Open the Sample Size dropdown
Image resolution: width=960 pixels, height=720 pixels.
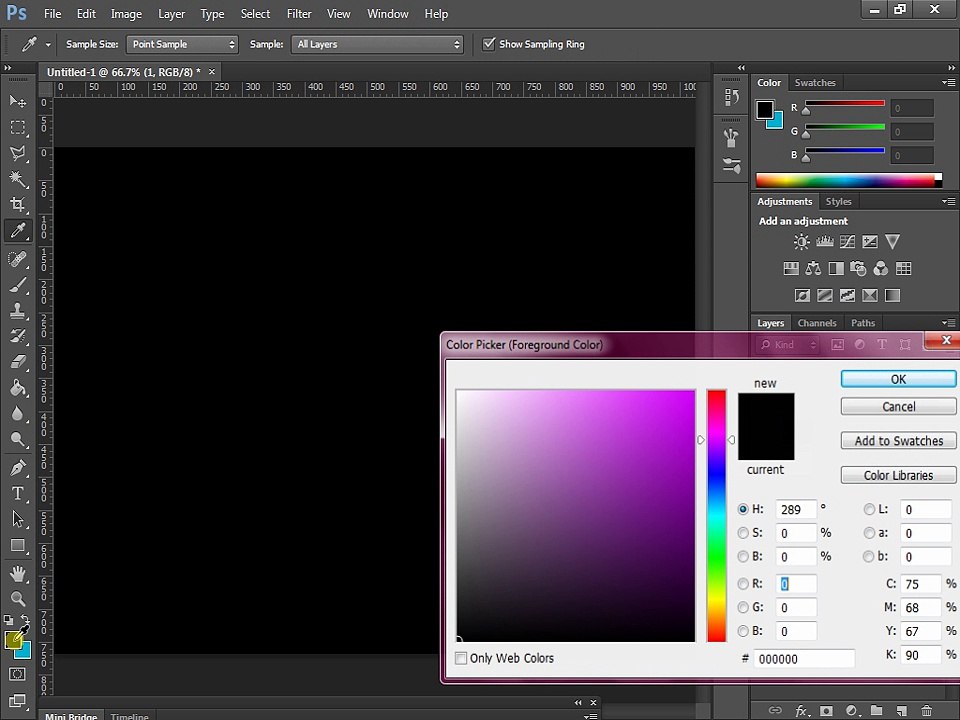(x=182, y=44)
